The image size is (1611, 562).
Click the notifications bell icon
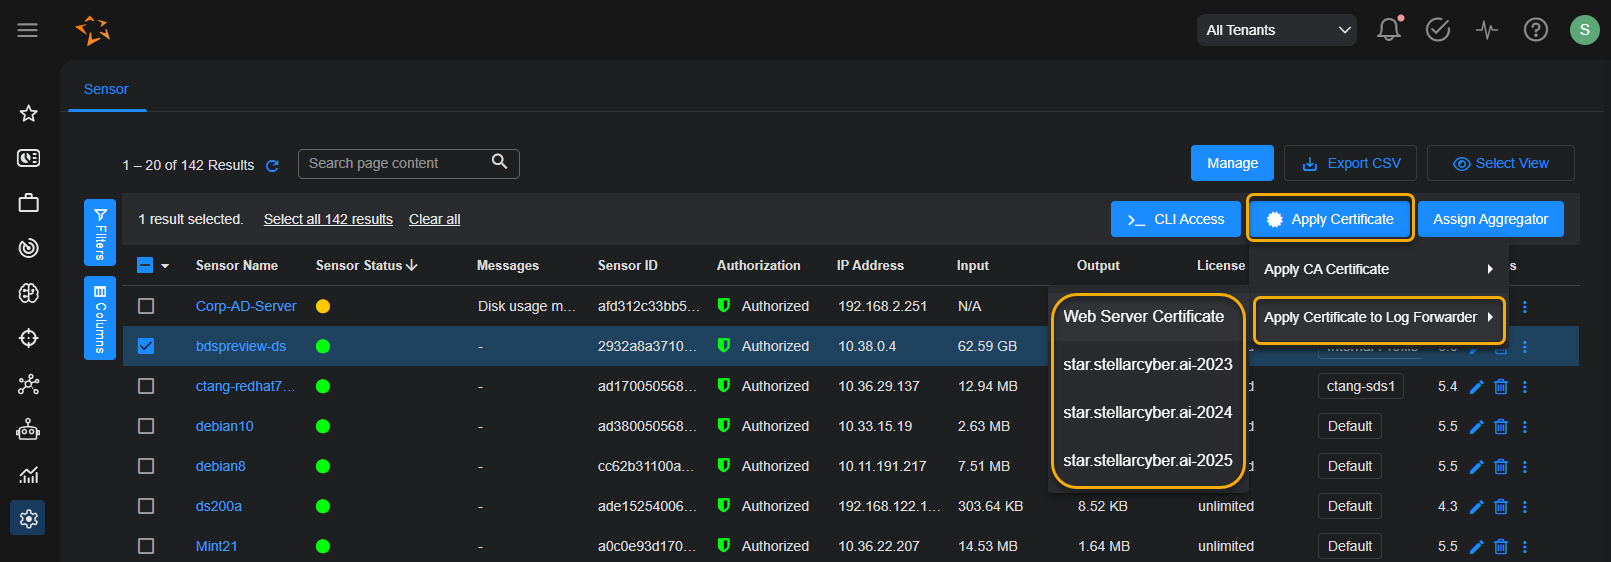(1388, 30)
